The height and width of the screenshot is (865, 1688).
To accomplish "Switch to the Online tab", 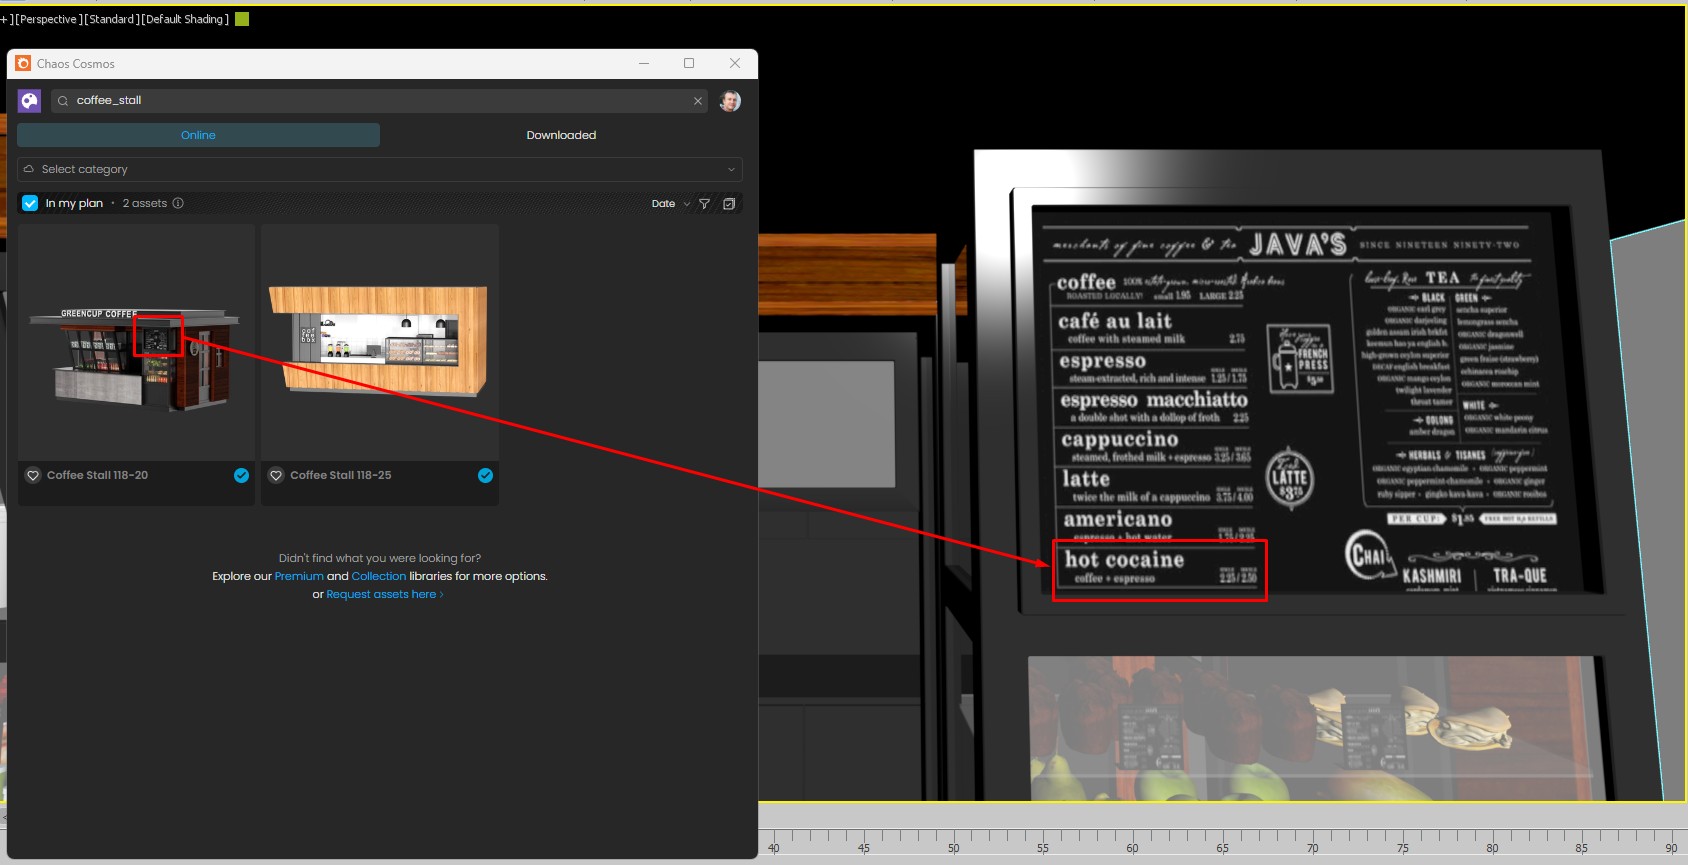I will [198, 135].
